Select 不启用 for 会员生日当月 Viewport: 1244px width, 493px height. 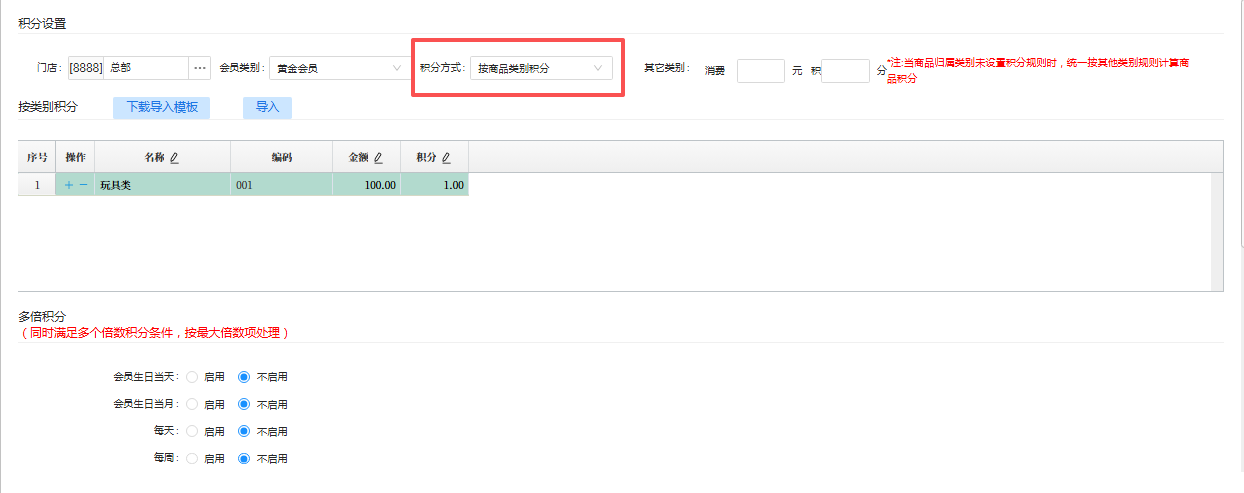pyautogui.click(x=243, y=404)
